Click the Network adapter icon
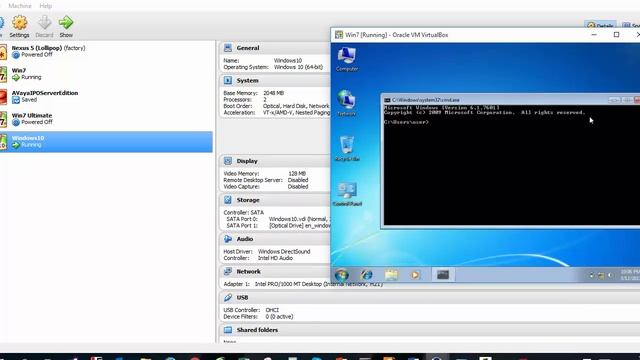 coord(228,271)
